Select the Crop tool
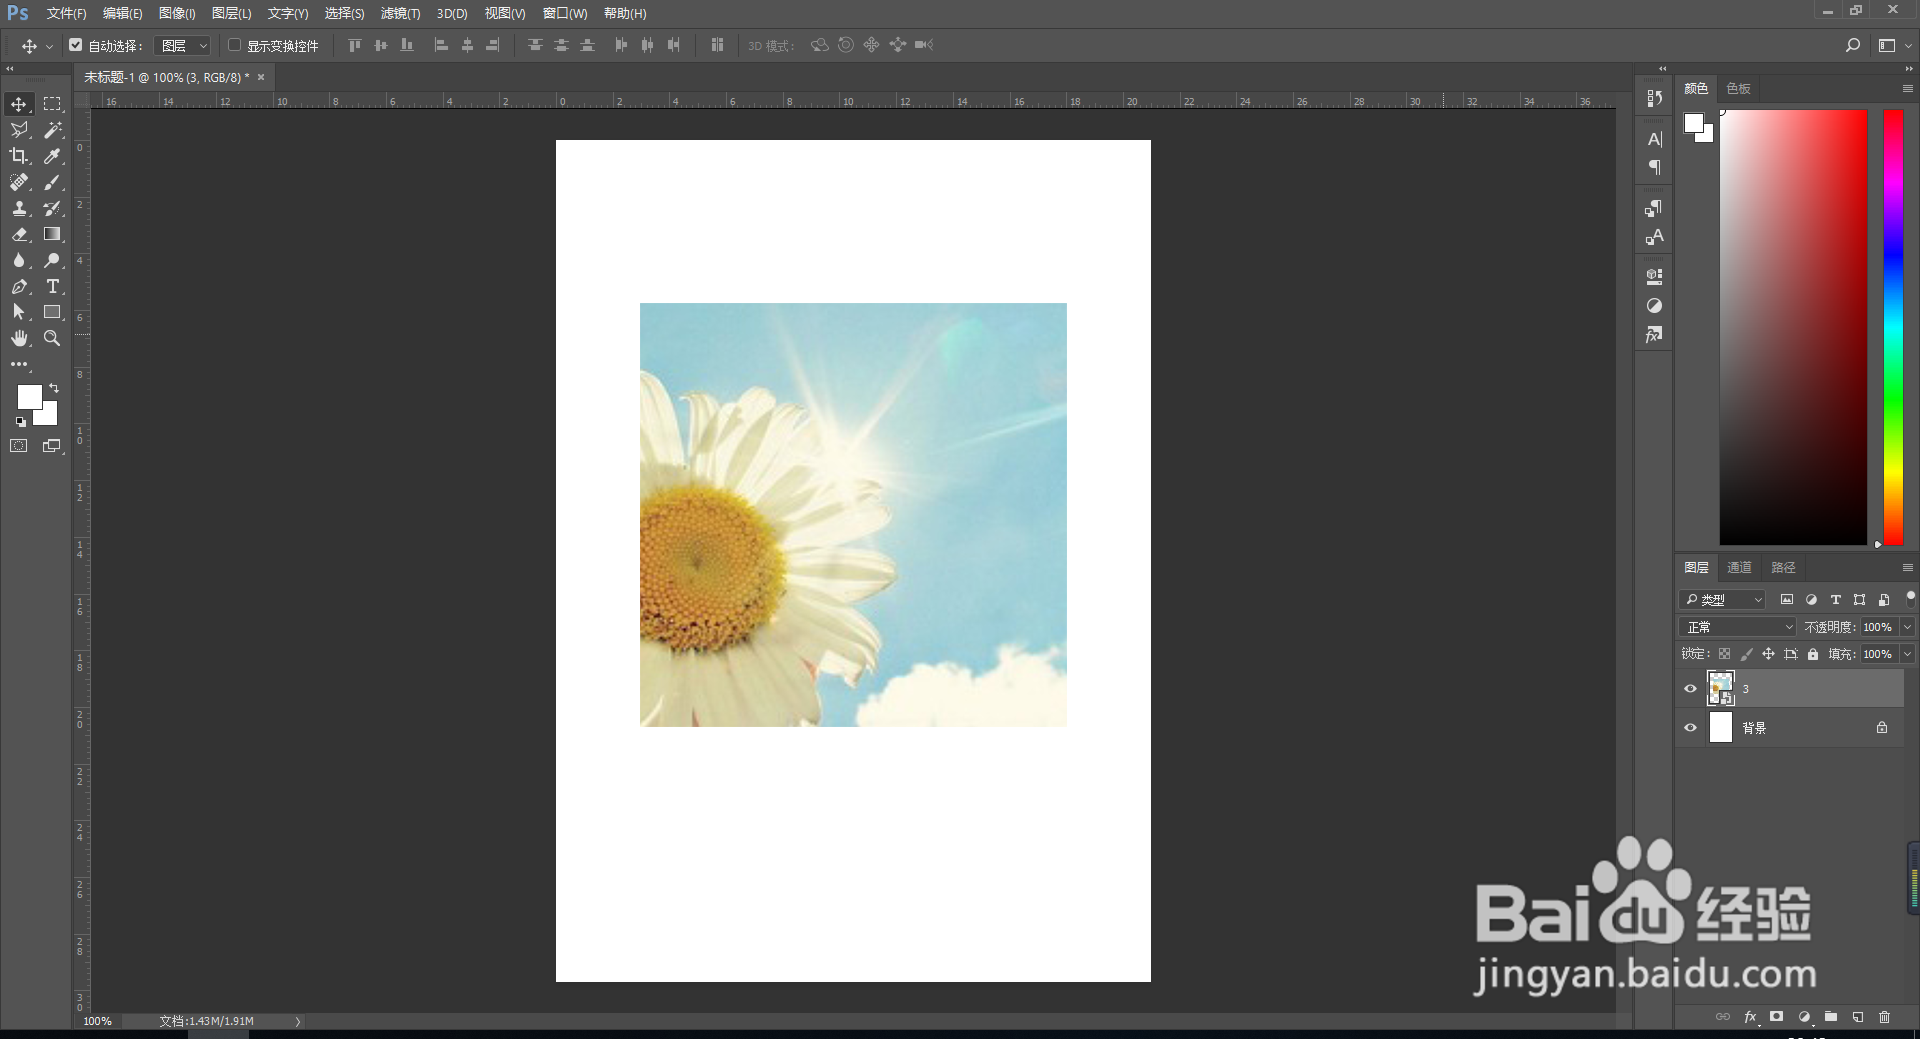 click(19, 156)
